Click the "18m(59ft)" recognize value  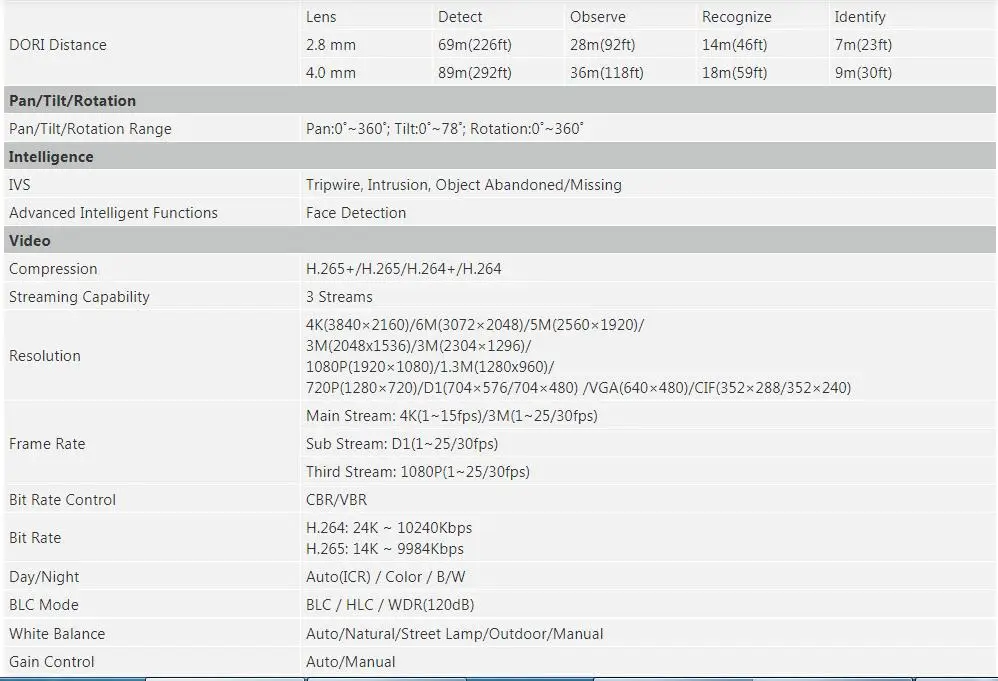click(x=734, y=73)
